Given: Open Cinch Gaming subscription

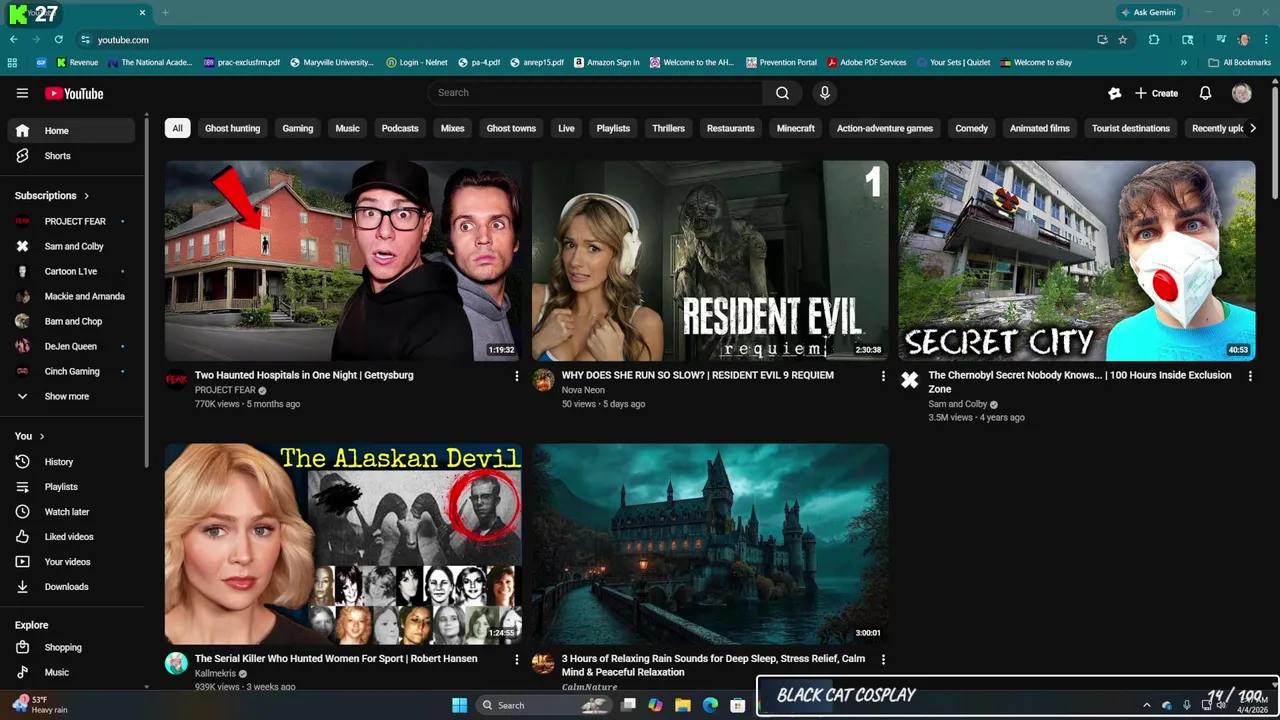Looking at the screenshot, I should [x=71, y=371].
